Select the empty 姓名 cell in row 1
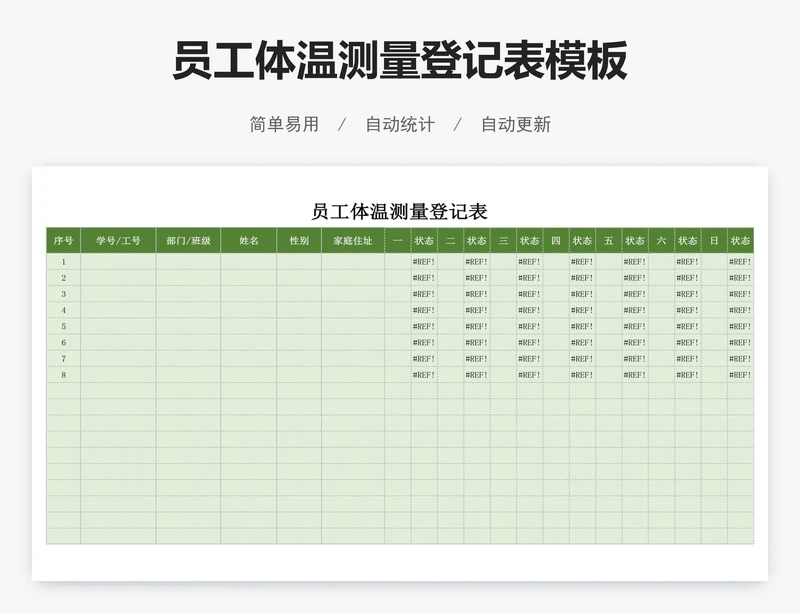 (250, 262)
